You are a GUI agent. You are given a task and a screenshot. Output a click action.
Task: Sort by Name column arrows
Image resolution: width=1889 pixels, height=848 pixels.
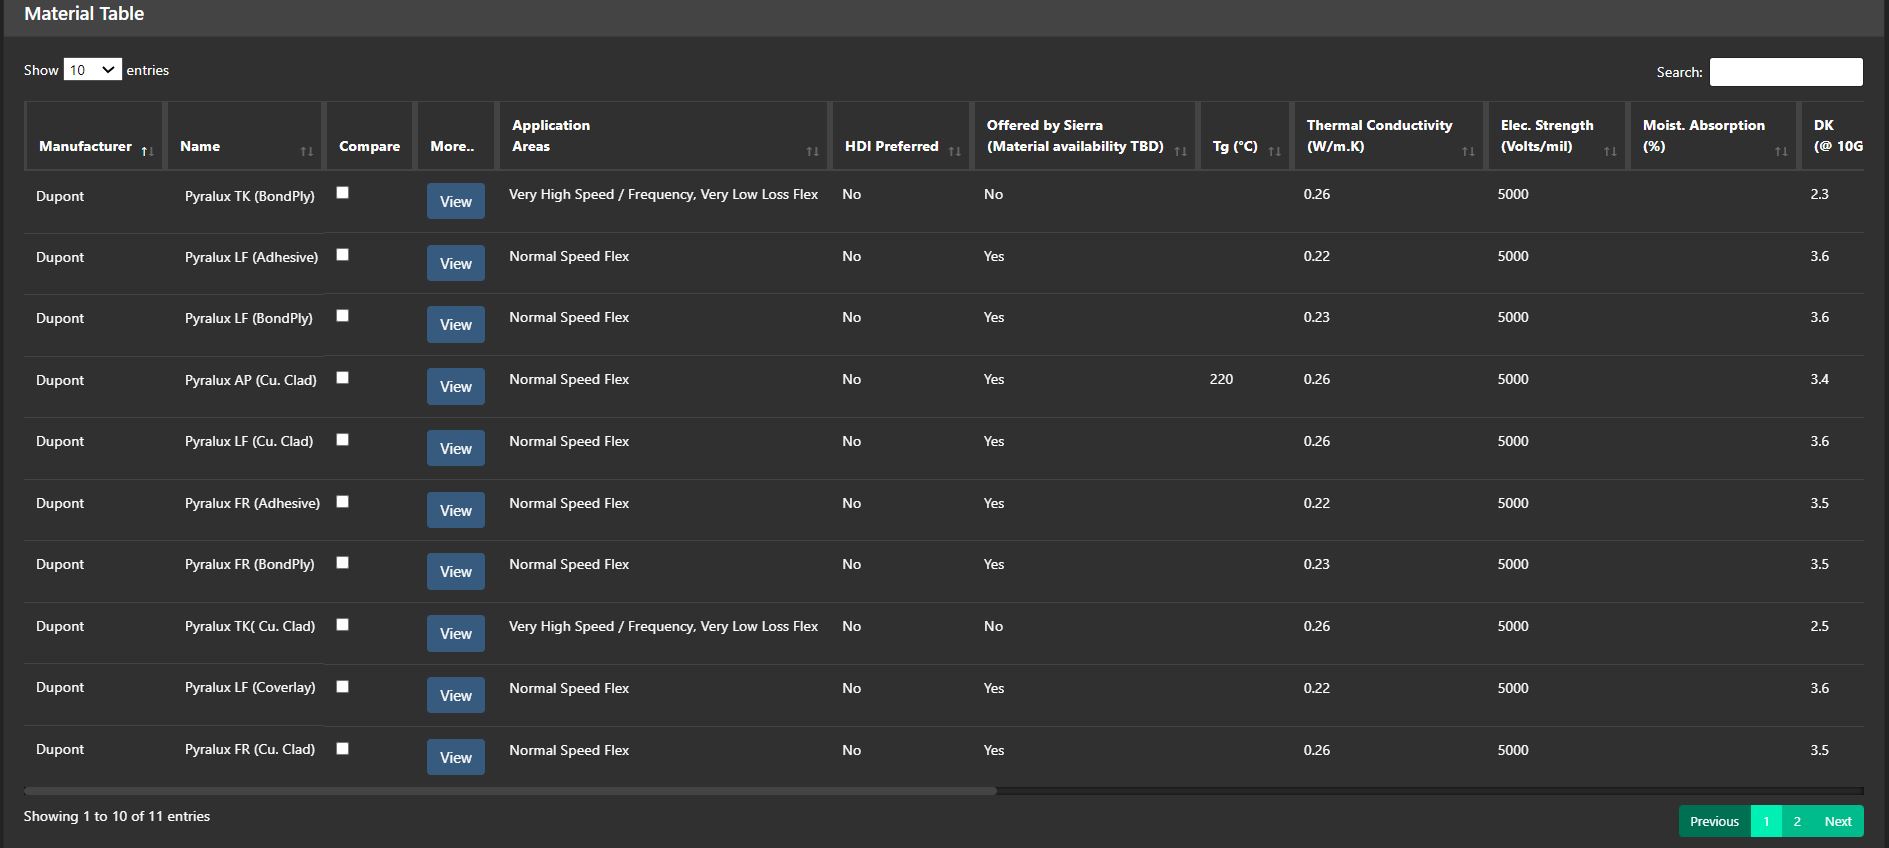pos(306,151)
